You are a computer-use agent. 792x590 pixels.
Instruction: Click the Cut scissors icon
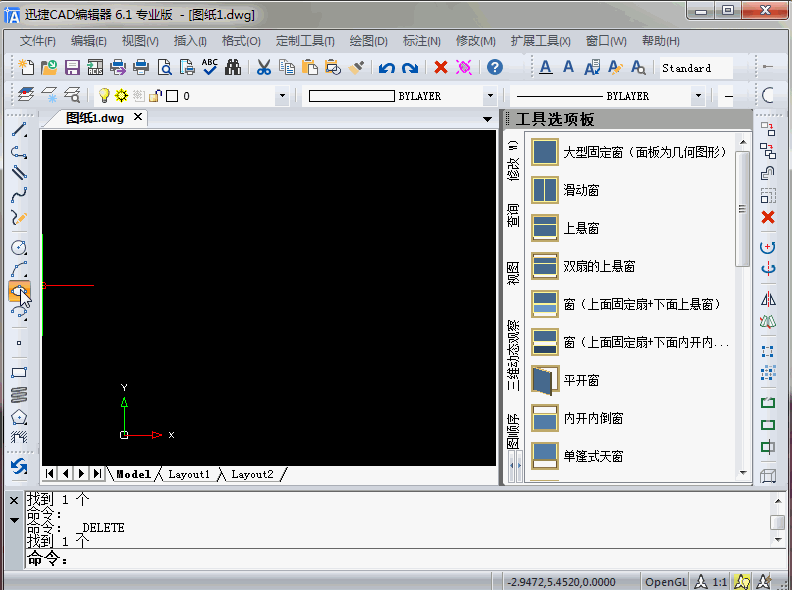coord(264,67)
